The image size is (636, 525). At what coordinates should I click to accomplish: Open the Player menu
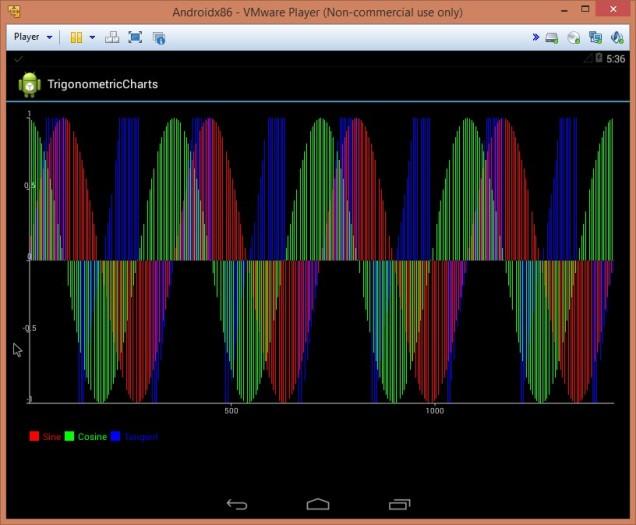click(32, 37)
